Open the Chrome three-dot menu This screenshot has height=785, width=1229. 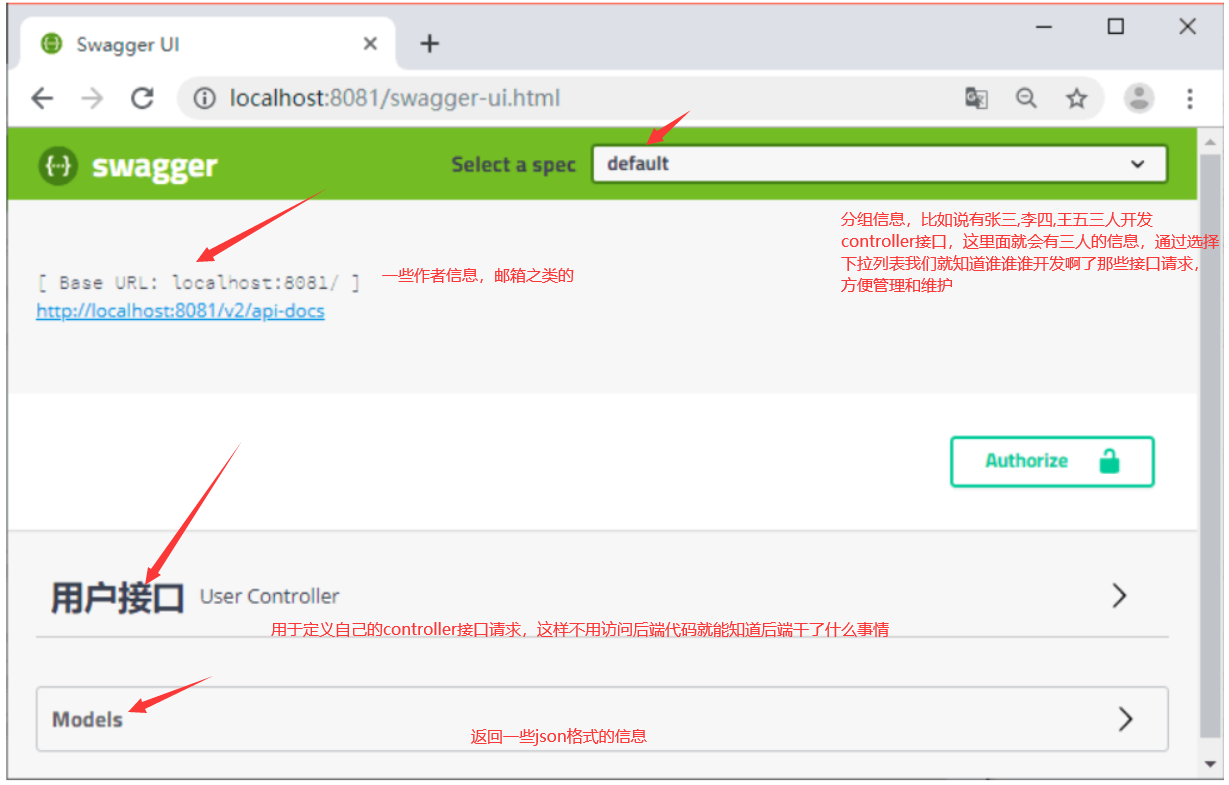(x=1190, y=98)
